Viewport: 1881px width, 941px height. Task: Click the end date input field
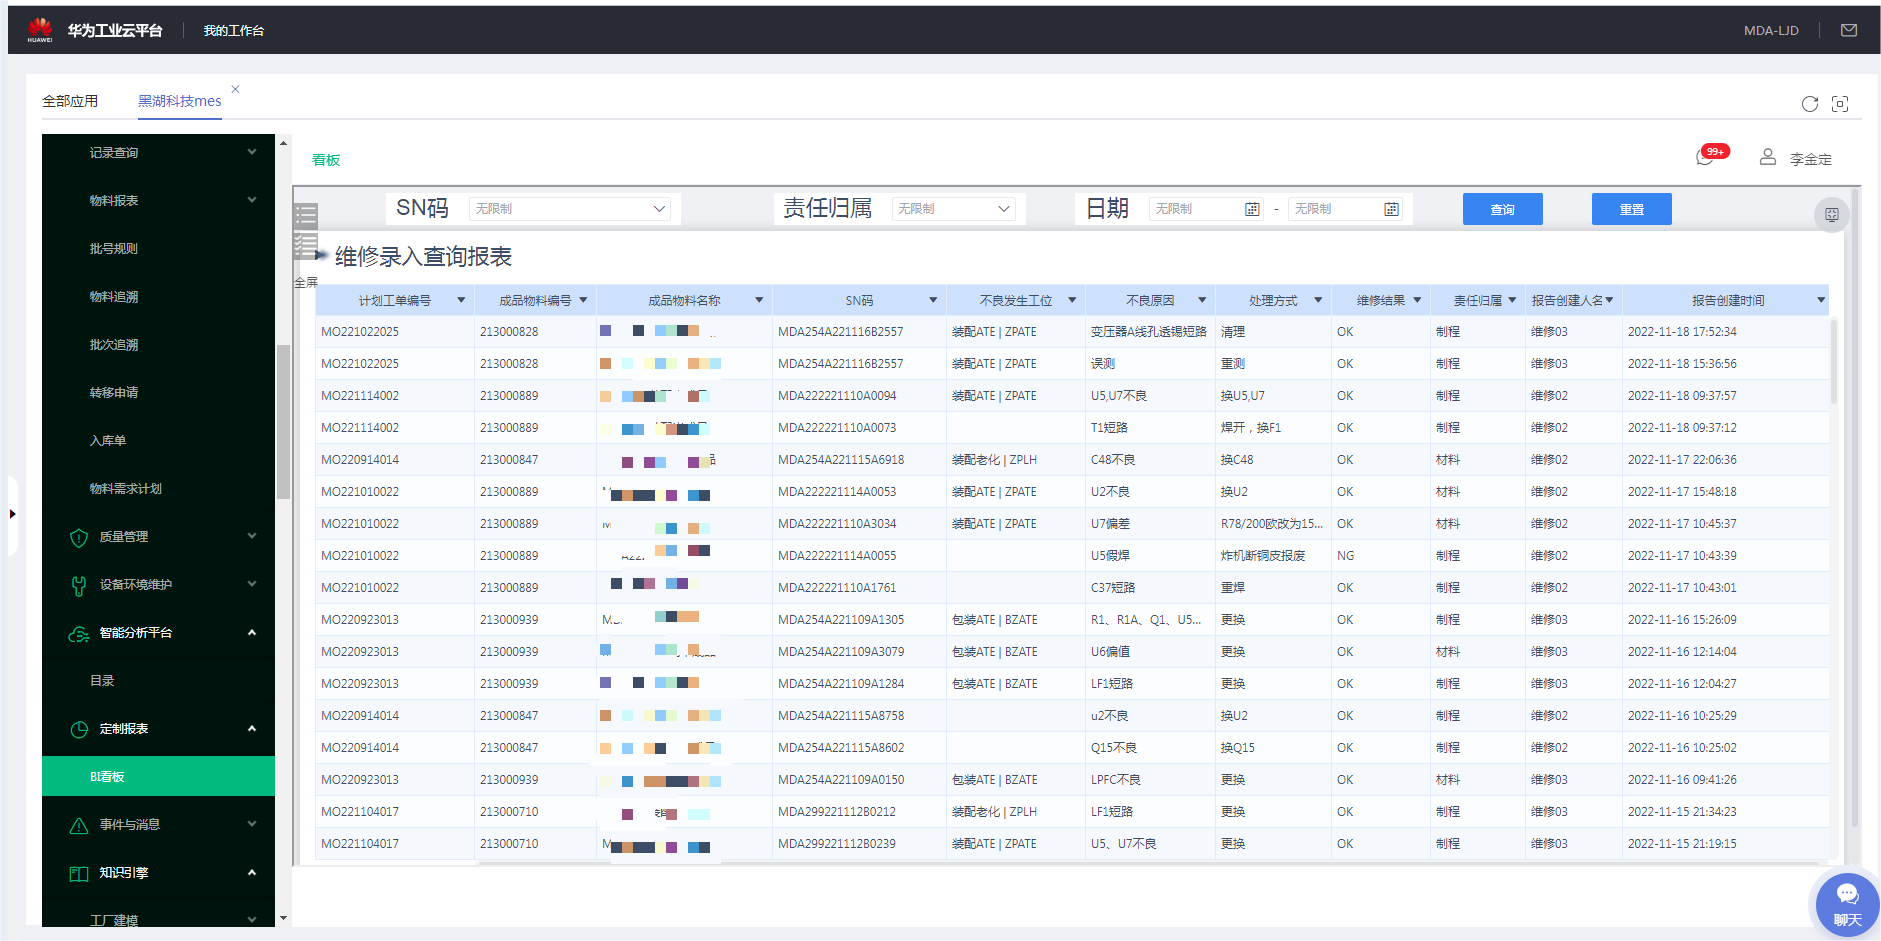coord(1345,208)
